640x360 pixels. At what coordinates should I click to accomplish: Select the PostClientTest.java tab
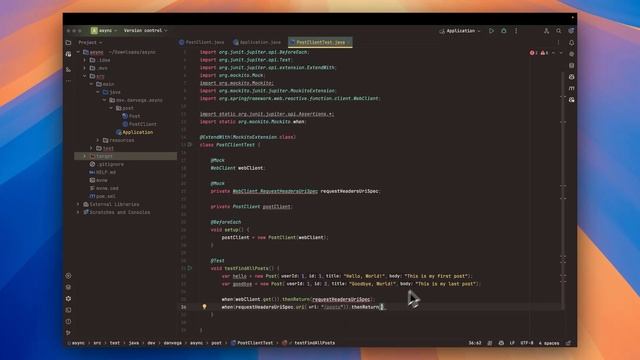pos(320,42)
